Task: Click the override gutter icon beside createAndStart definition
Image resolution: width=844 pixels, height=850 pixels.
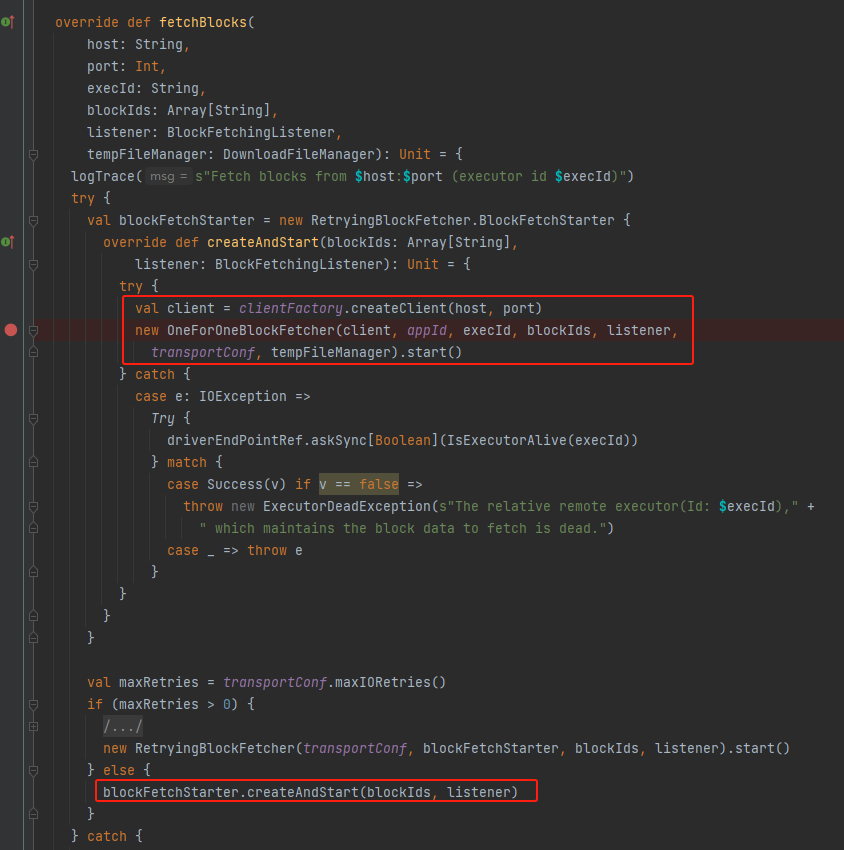Action: coord(8,242)
